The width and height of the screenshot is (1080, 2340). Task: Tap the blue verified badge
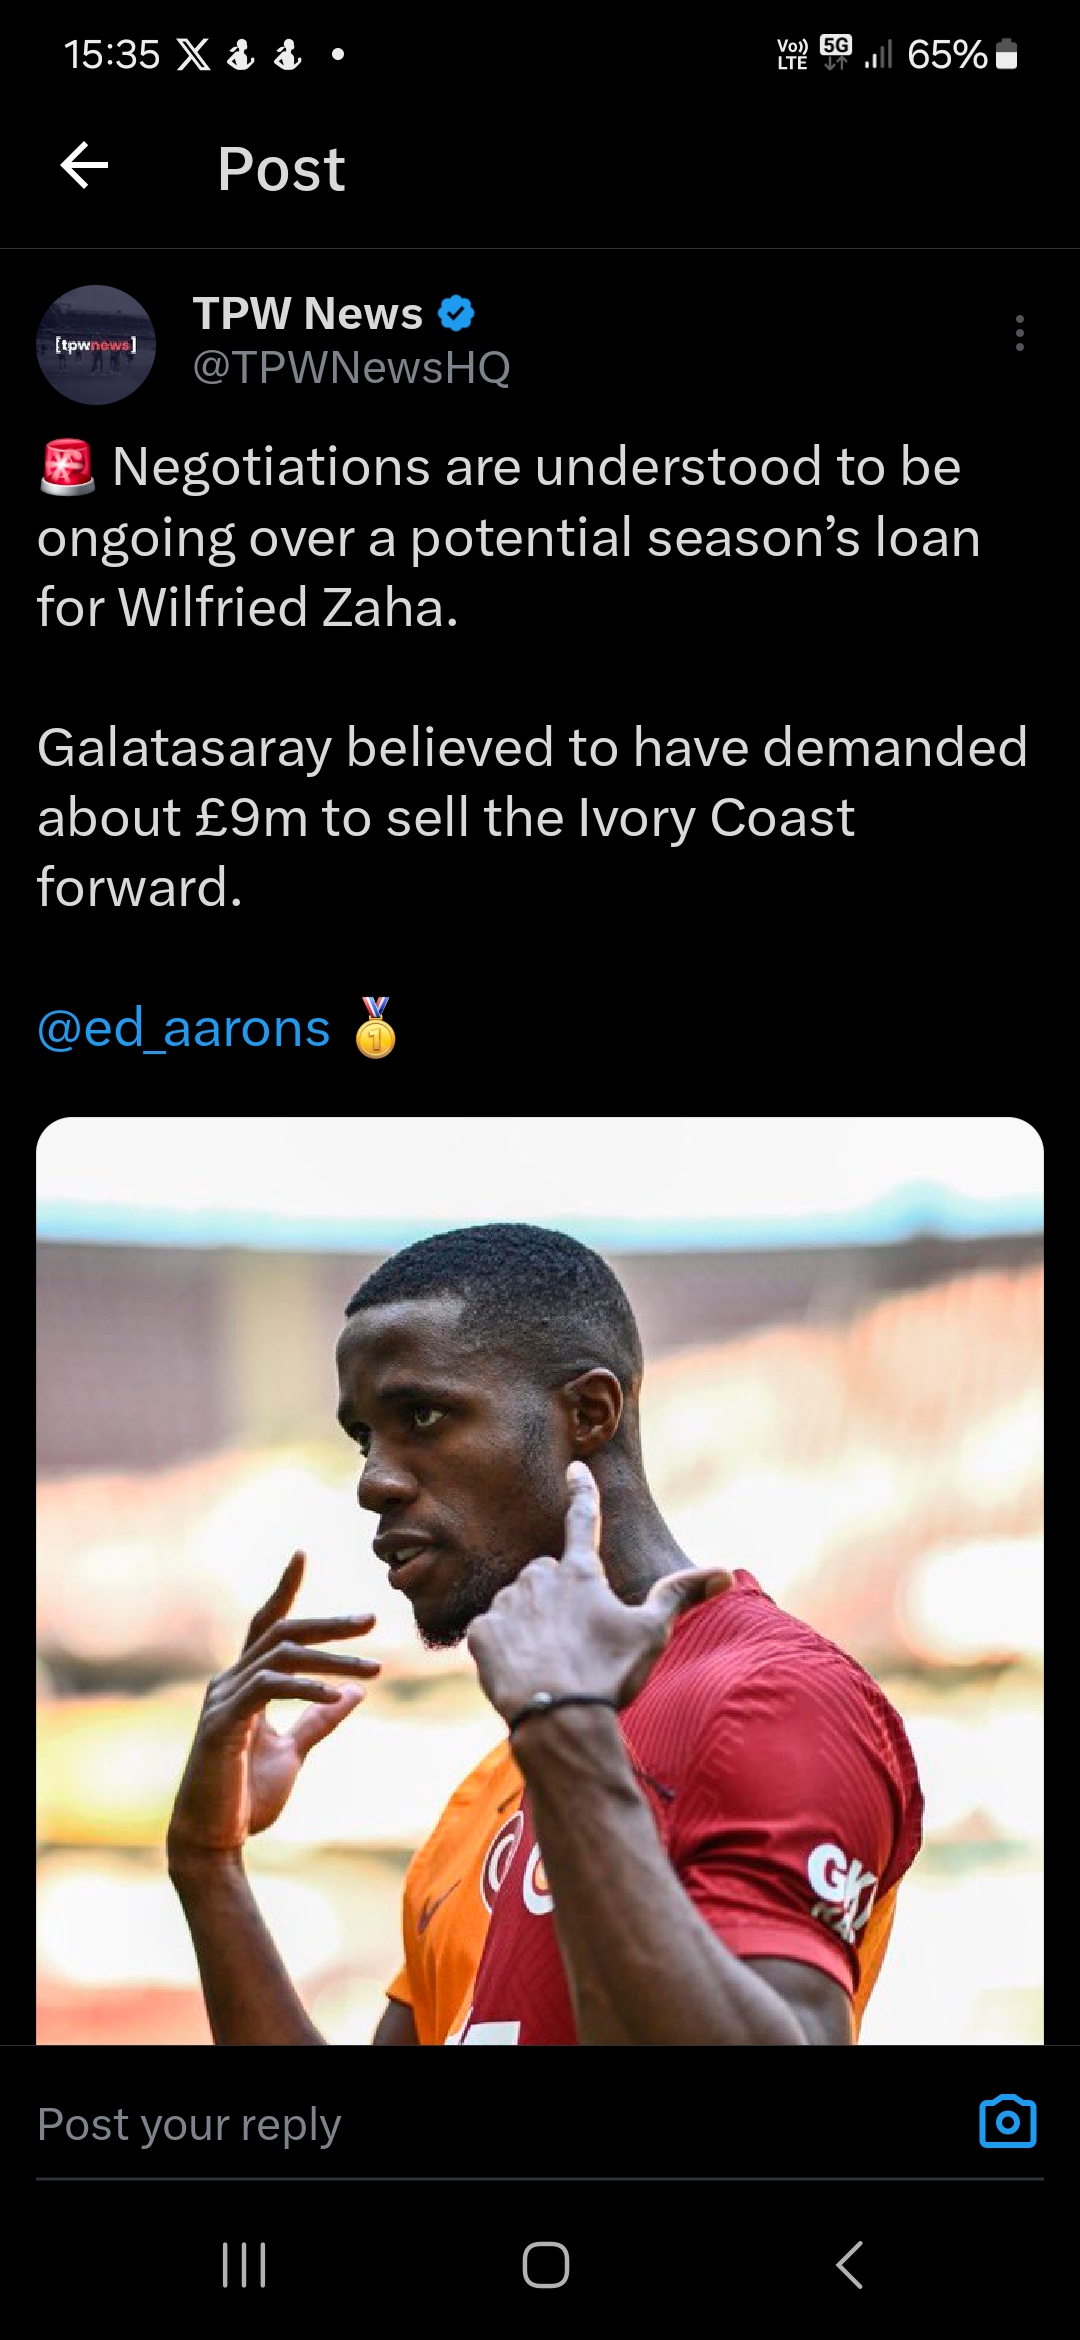[457, 314]
